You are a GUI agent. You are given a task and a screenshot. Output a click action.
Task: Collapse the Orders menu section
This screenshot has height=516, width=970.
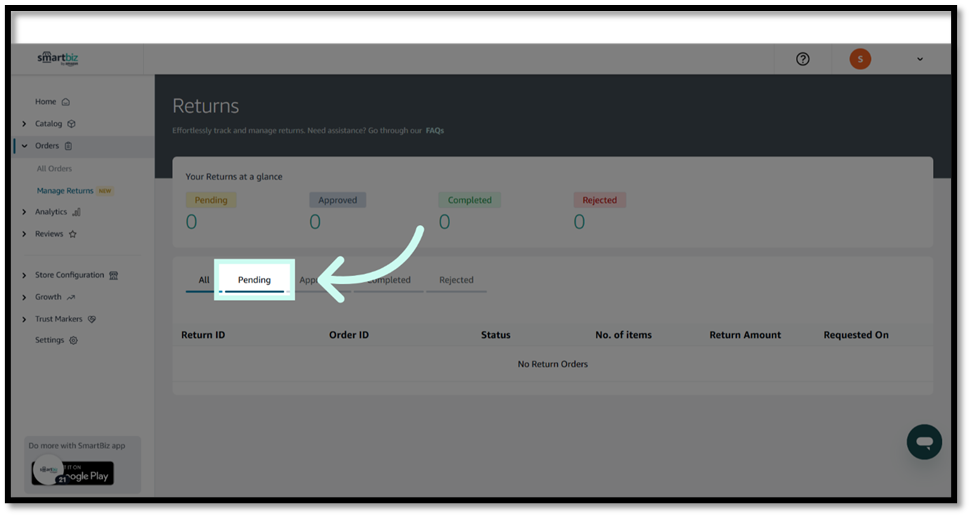[24, 146]
